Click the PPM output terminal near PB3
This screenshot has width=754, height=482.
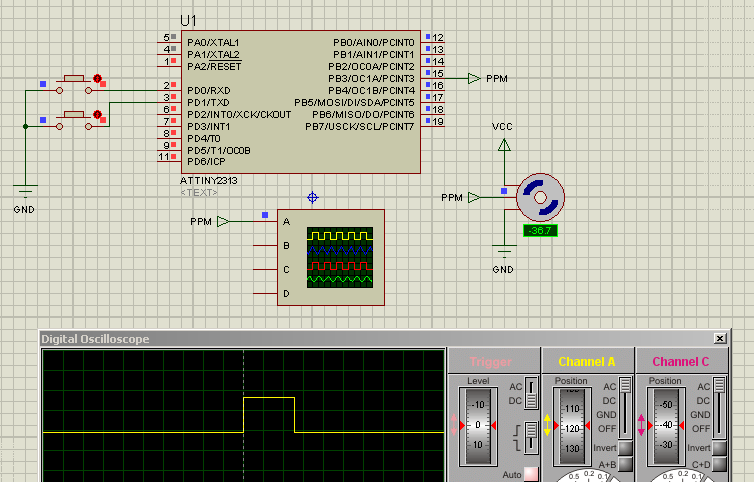pyautogui.click(x=474, y=78)
